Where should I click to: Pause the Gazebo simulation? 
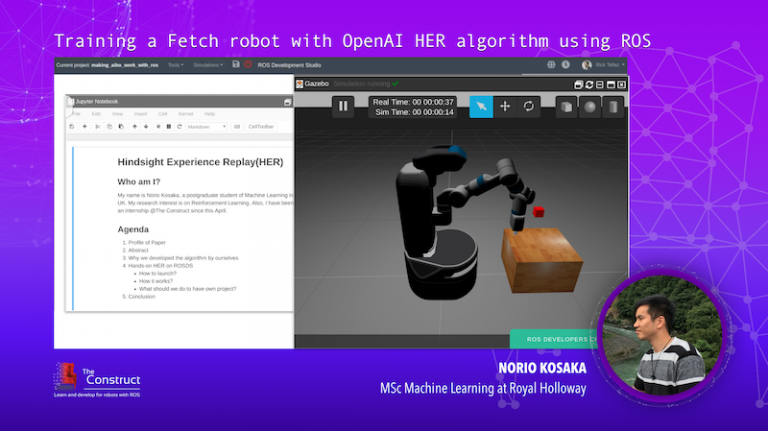pyautogui.click(x=343, y=106)
